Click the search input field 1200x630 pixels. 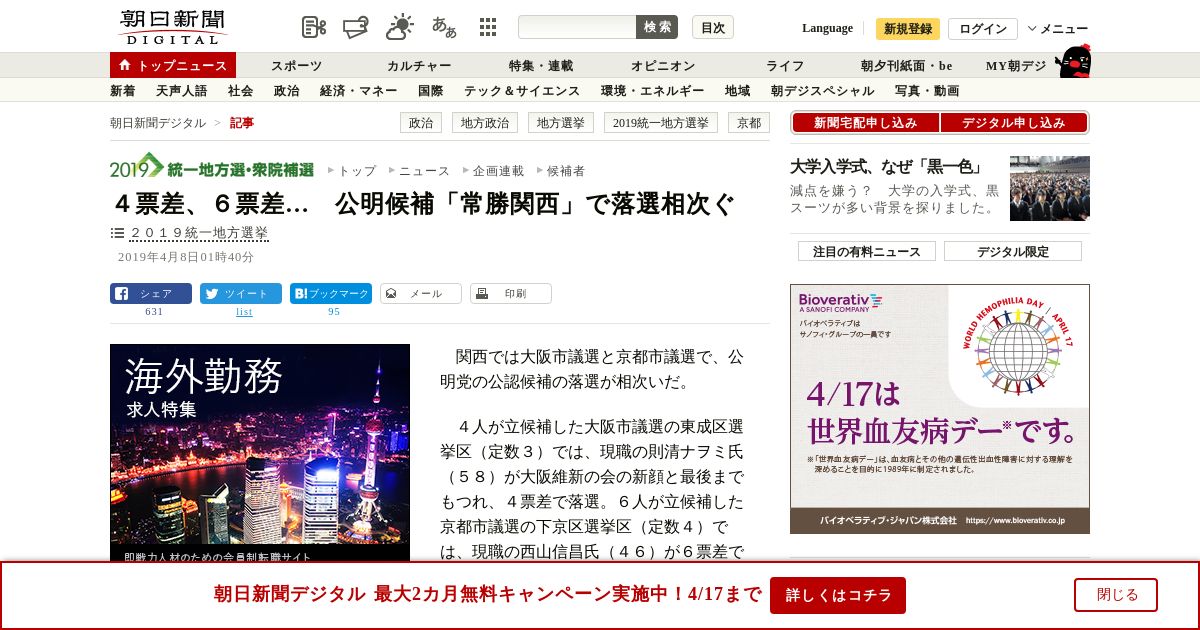(x=577, y=27)
